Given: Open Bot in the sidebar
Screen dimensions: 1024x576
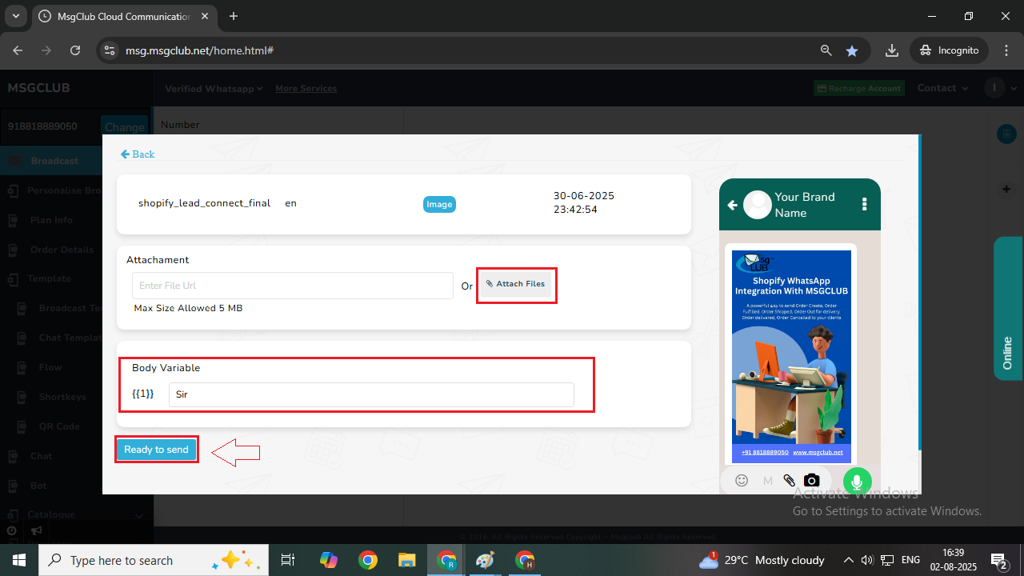Looking at the screenshot, I should (39, 485).
